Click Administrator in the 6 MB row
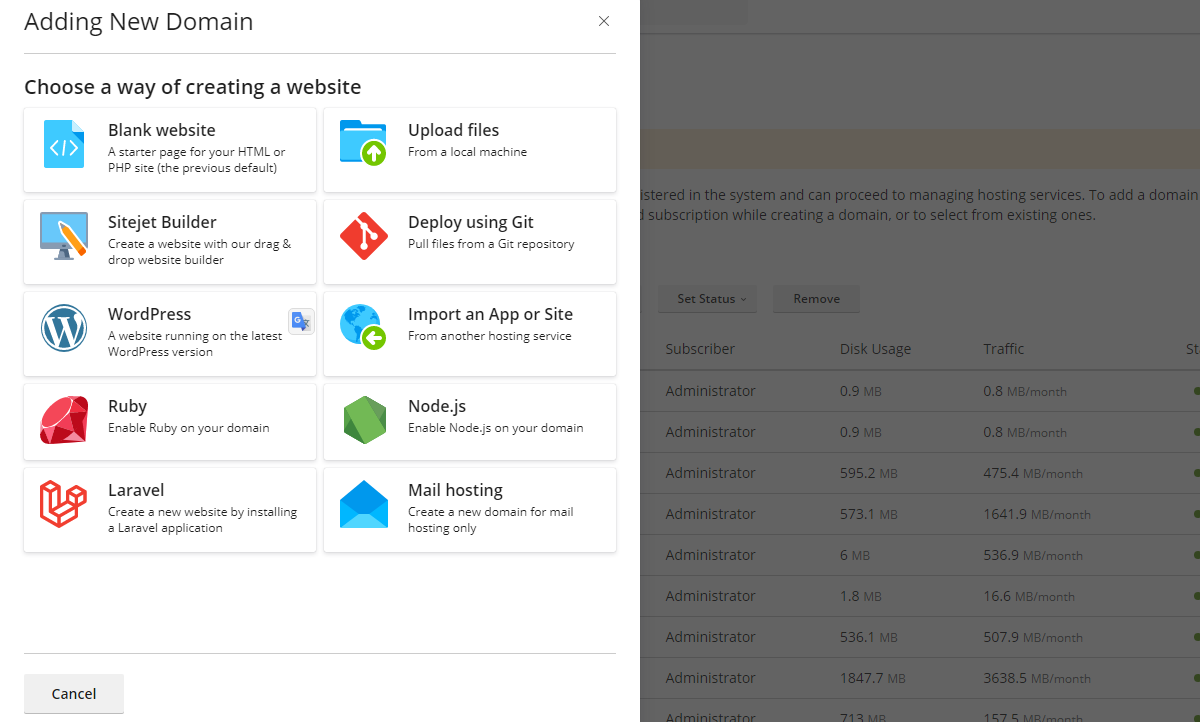The image size is (1200, 722). (711, 555)
